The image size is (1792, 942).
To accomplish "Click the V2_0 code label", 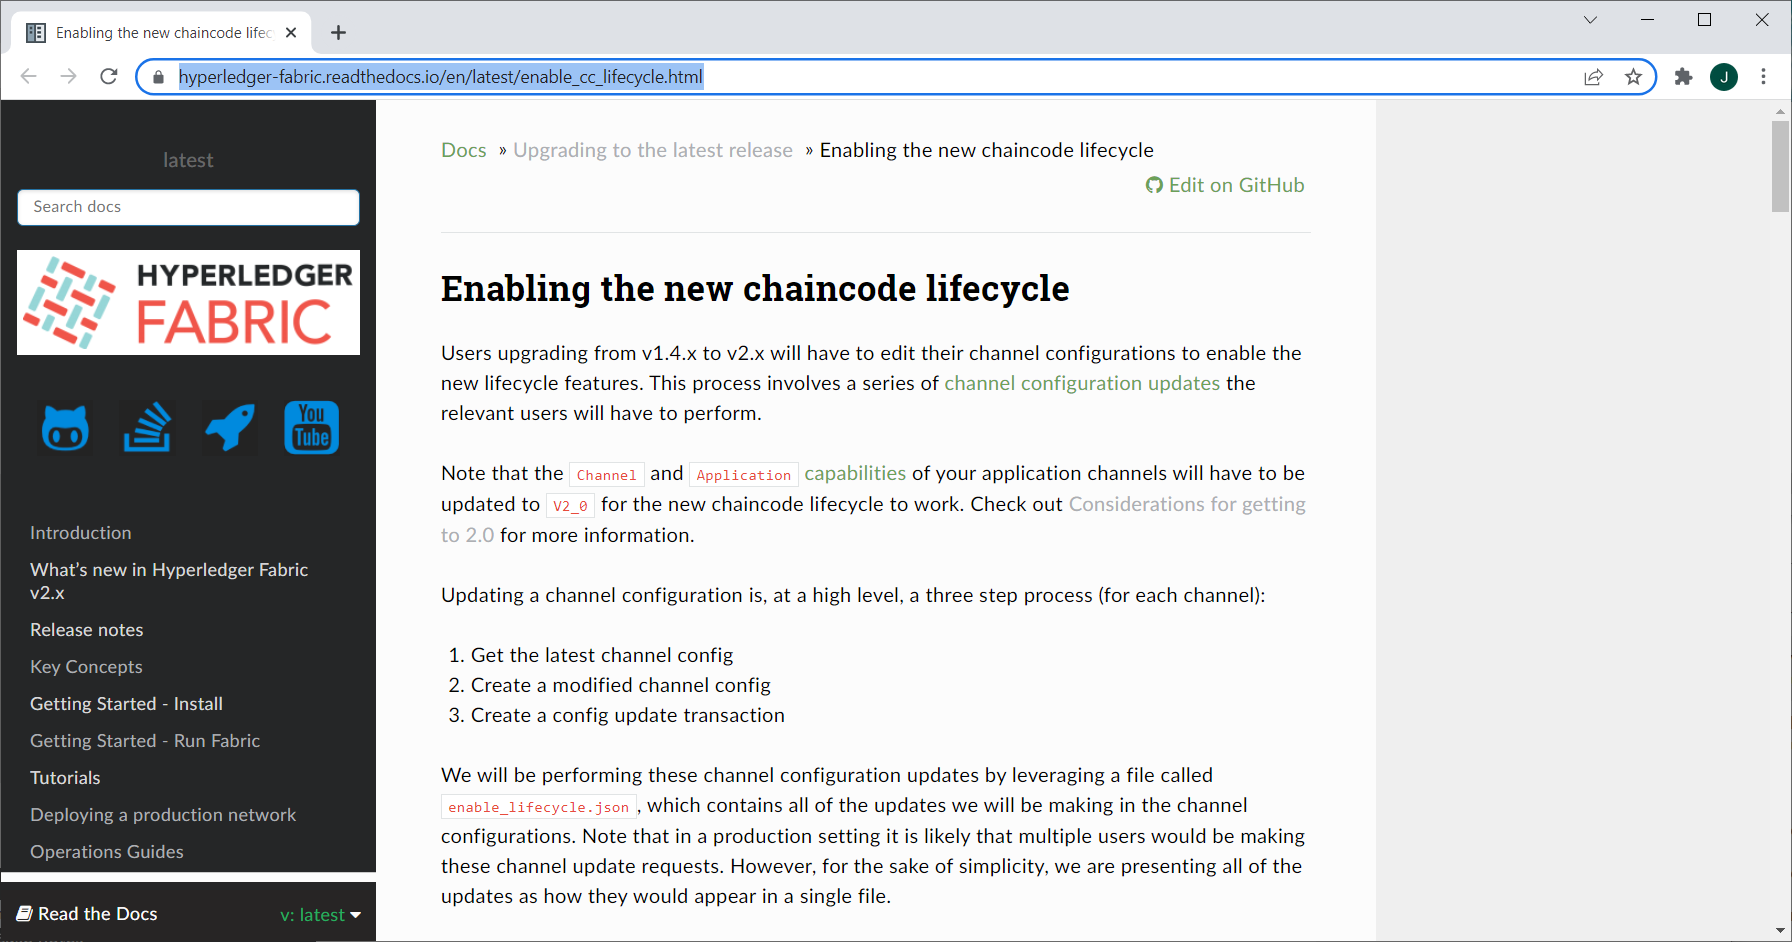I will click(570, 506).
